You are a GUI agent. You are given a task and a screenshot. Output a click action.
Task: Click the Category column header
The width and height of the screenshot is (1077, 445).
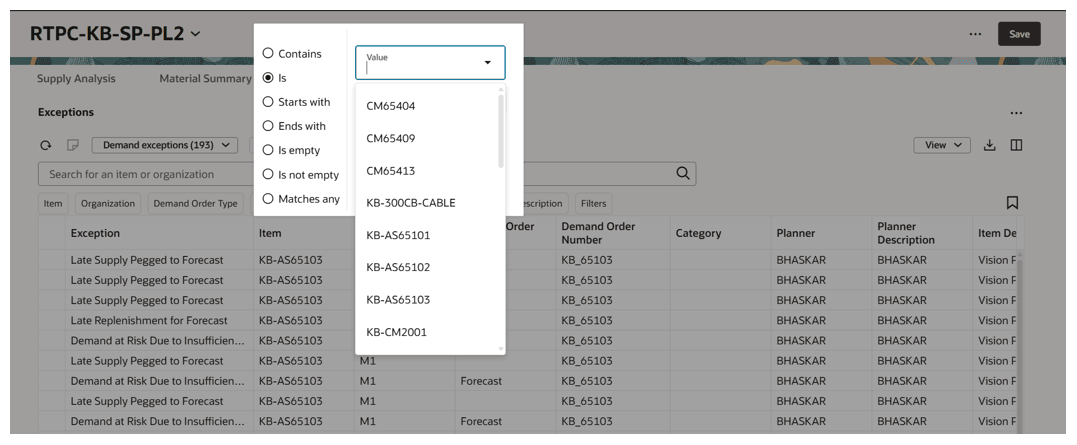(698, 233)
